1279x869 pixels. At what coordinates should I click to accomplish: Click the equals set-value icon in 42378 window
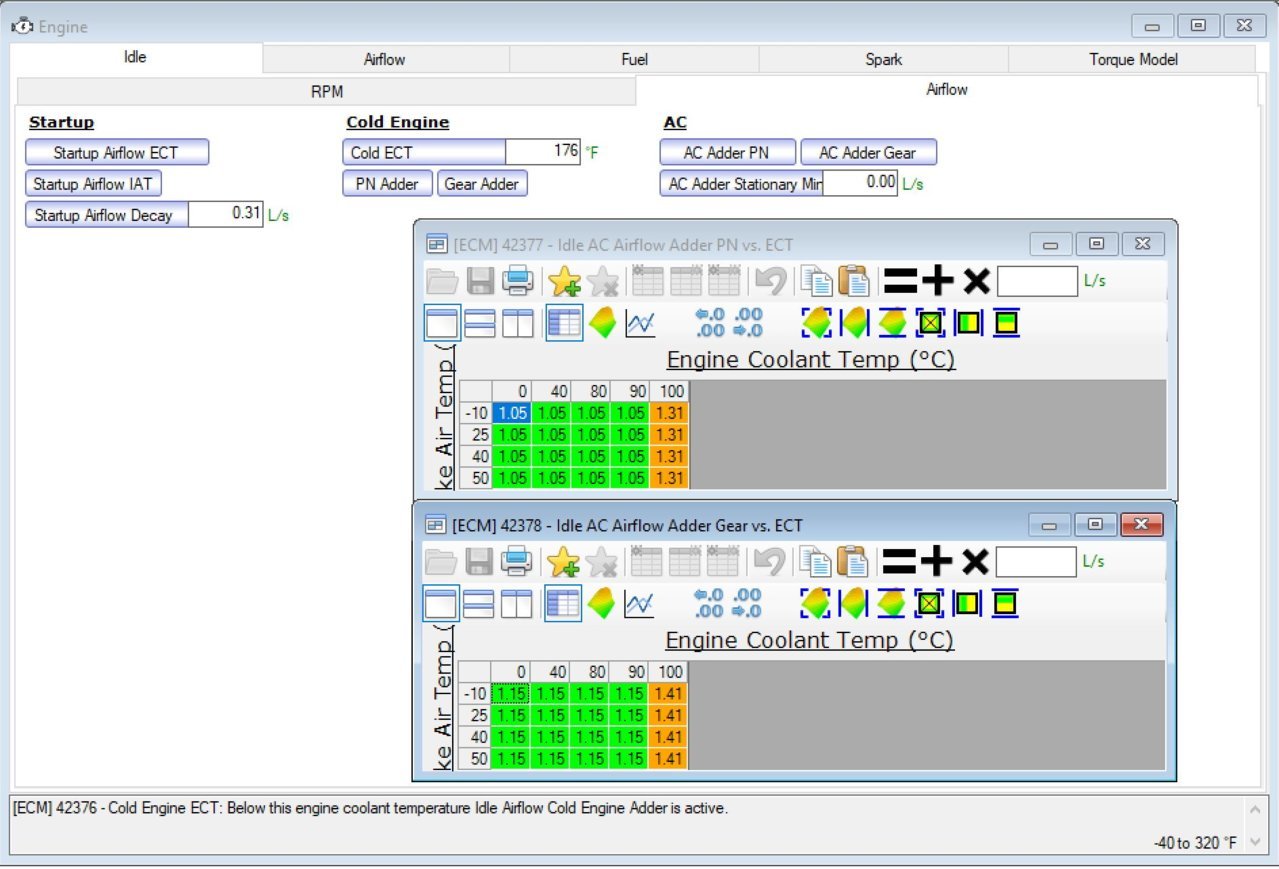coord(900,562)
